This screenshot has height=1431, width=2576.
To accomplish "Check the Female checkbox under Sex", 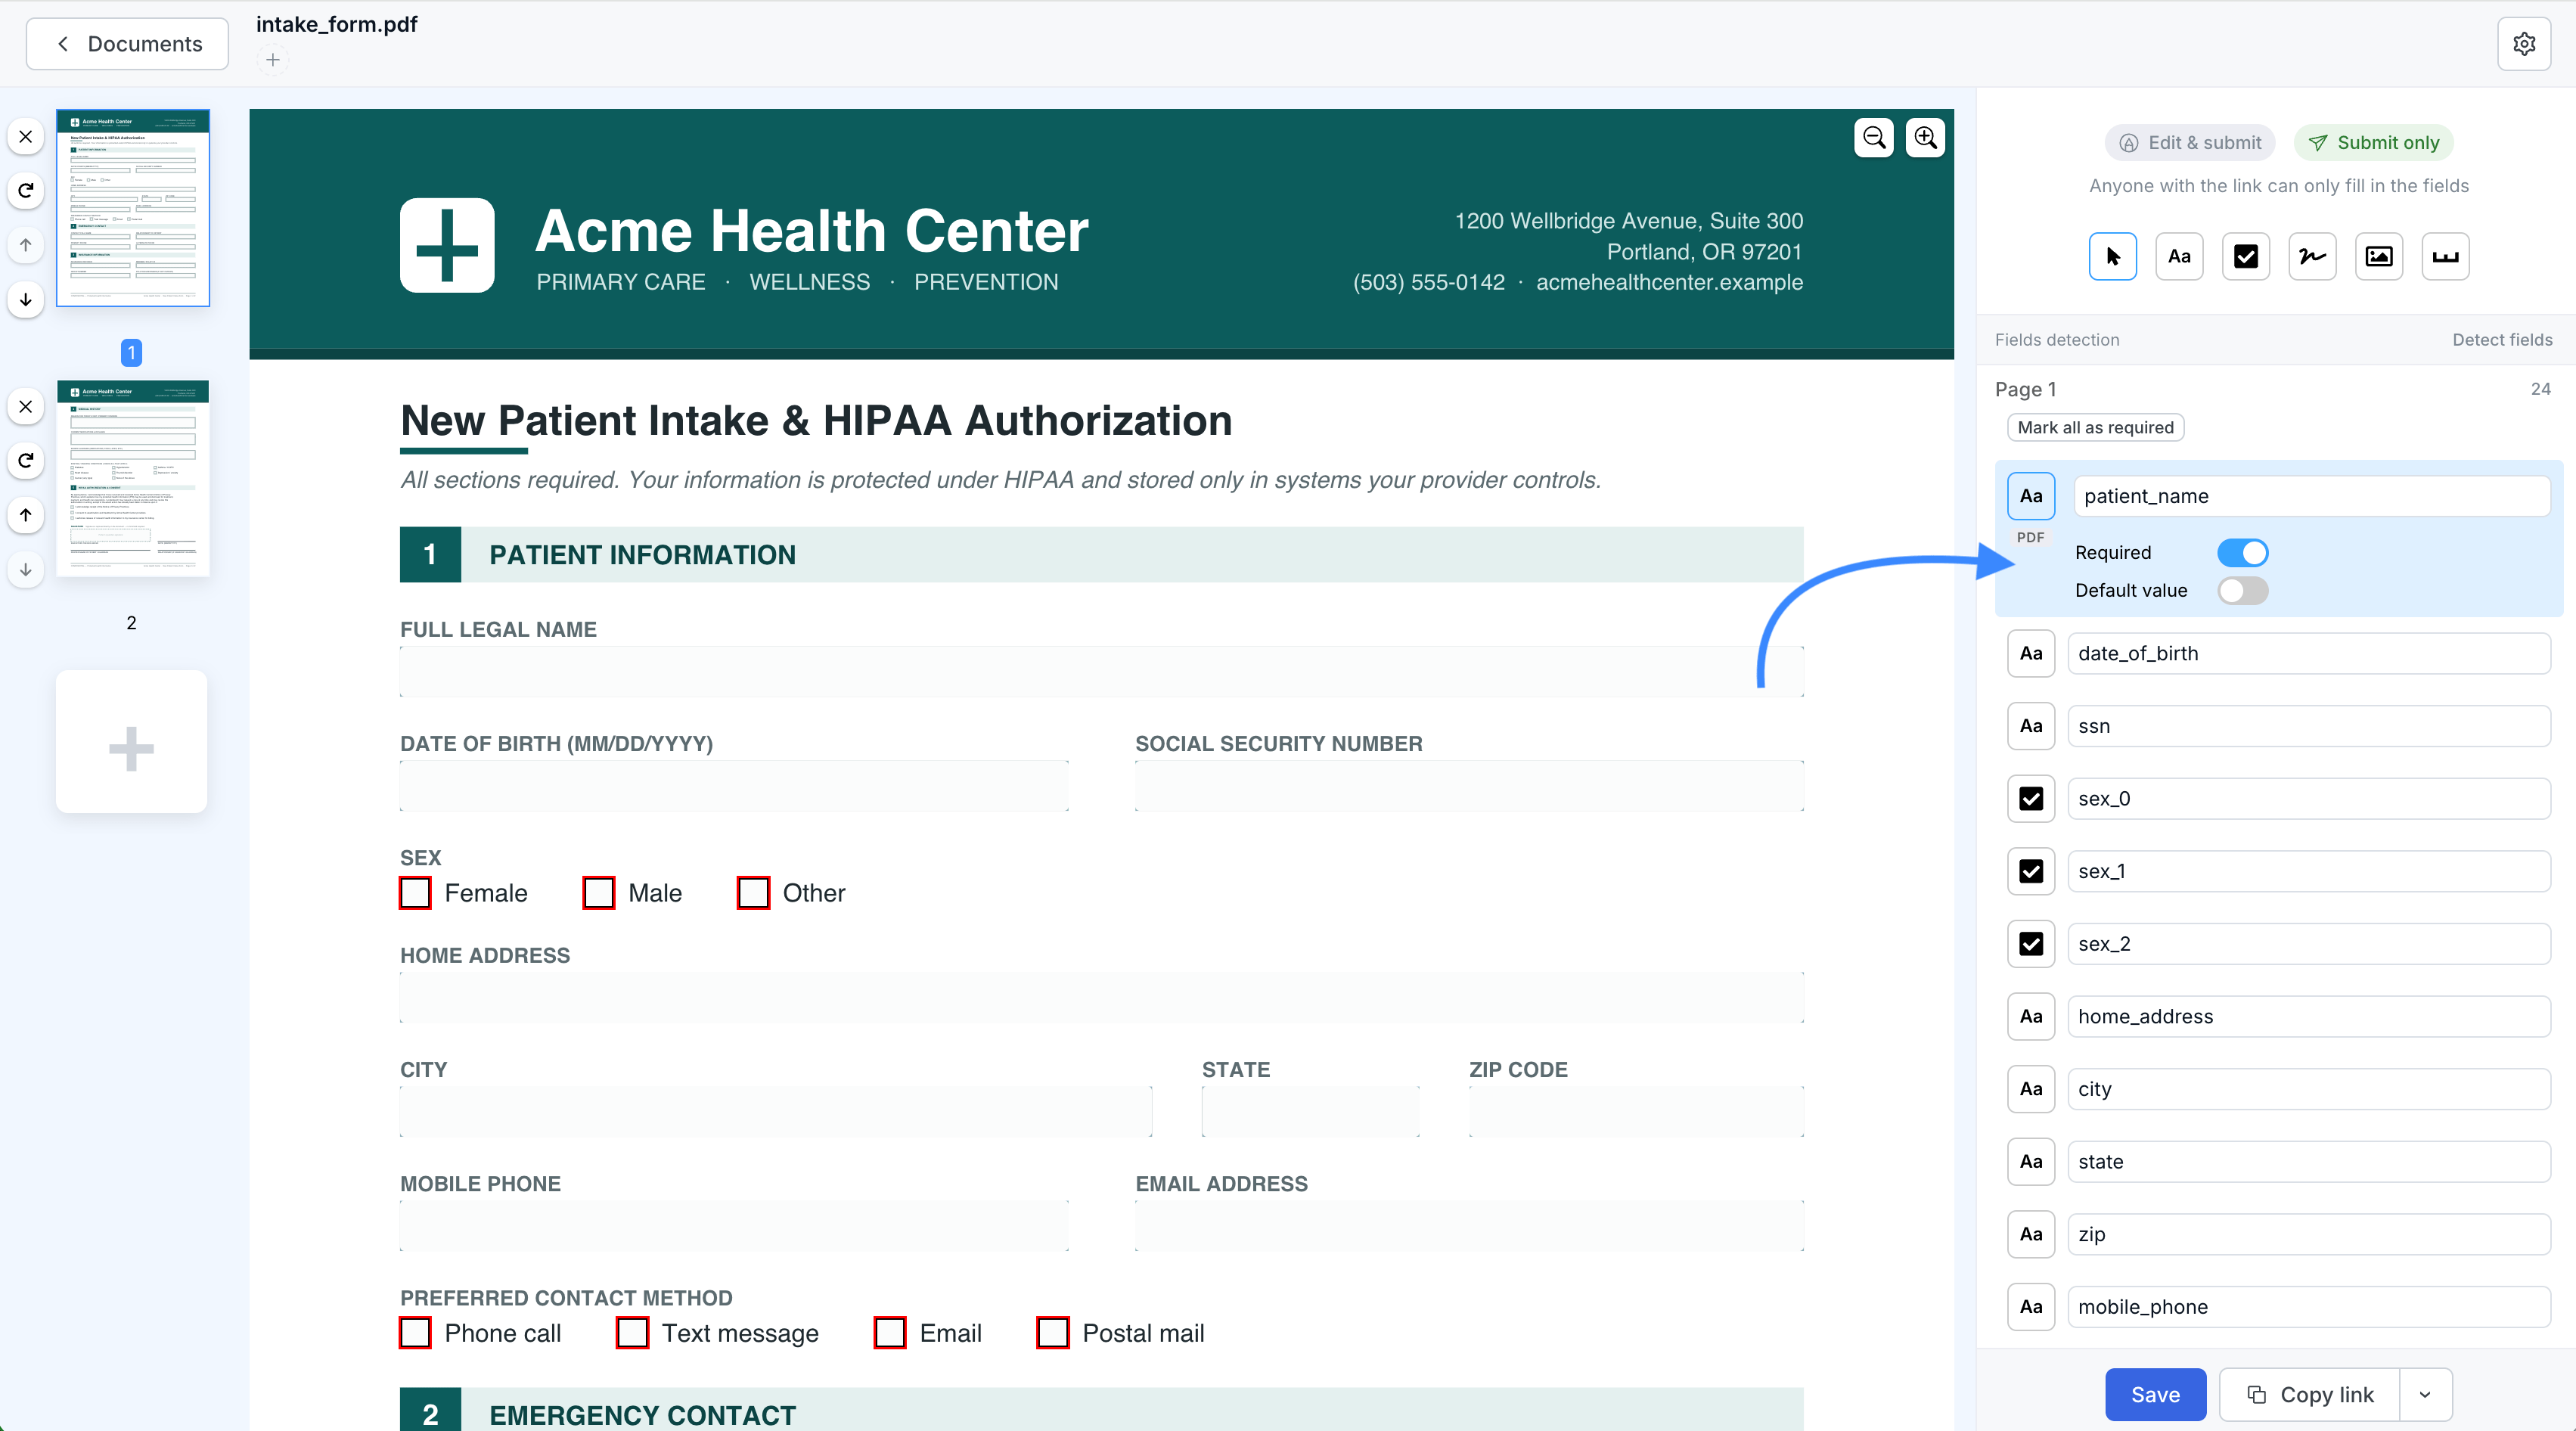I will pos(415,893).
